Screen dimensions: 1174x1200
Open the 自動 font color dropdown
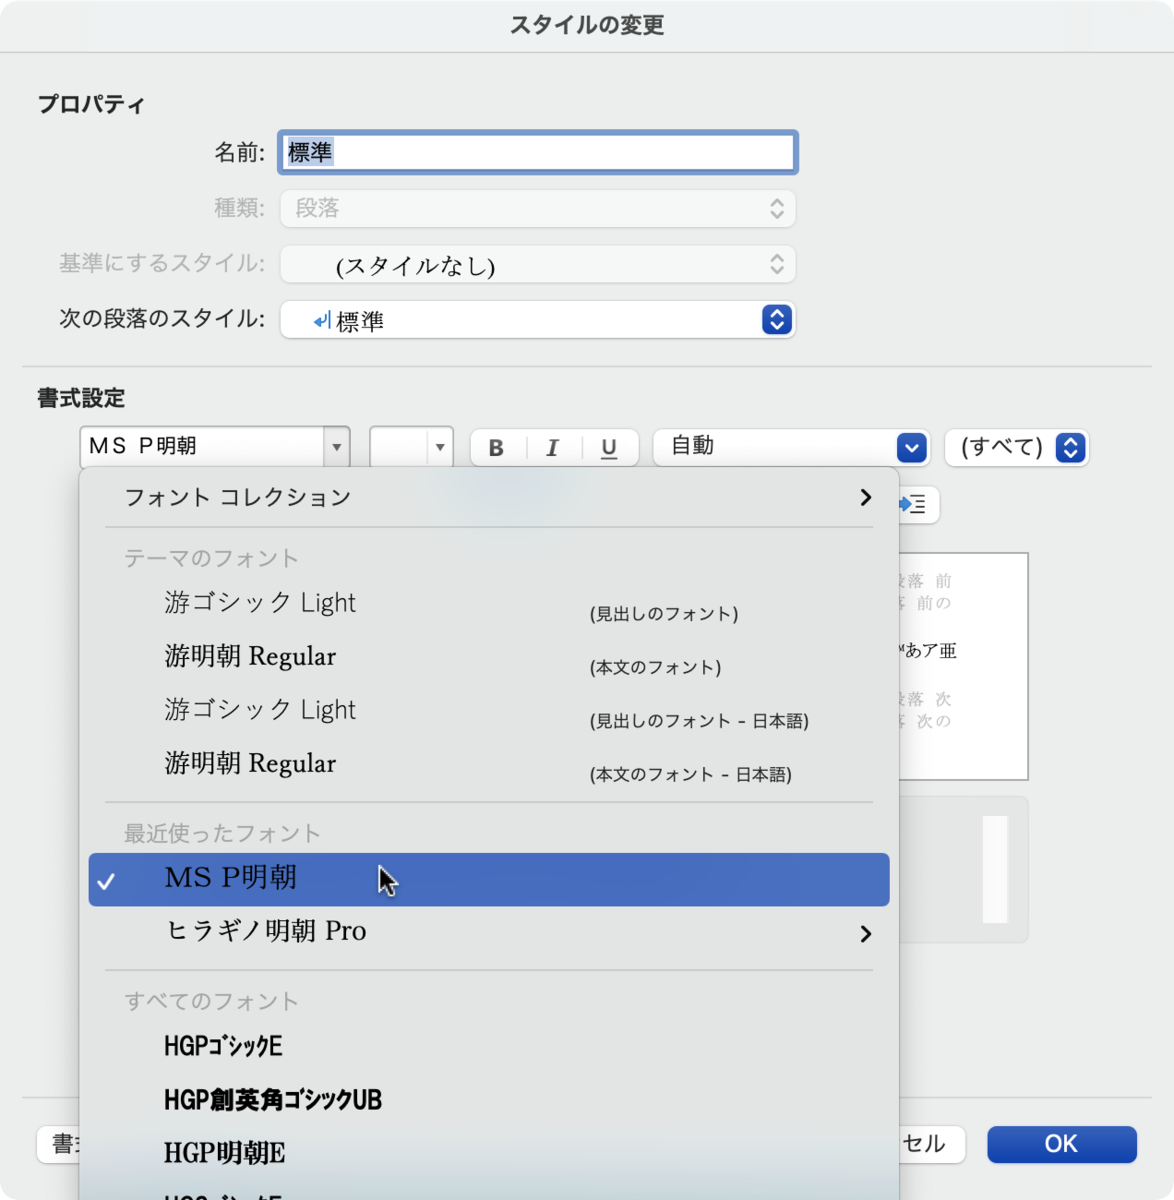pos(792,447)
